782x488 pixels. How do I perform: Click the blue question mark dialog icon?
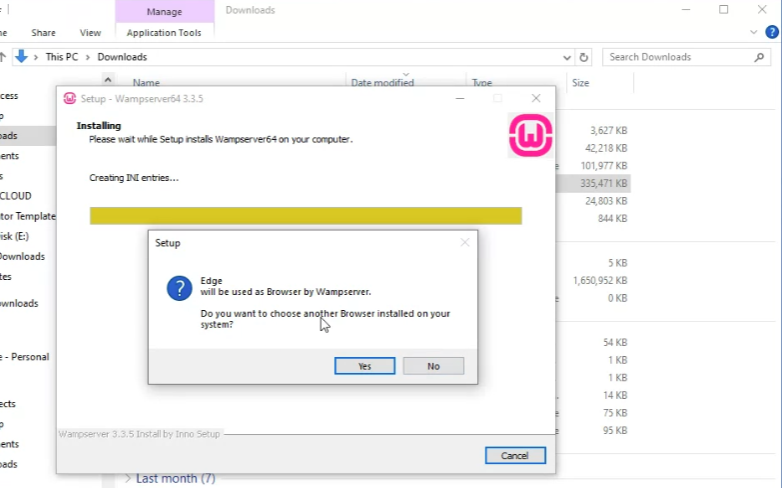tap(179, 288)
